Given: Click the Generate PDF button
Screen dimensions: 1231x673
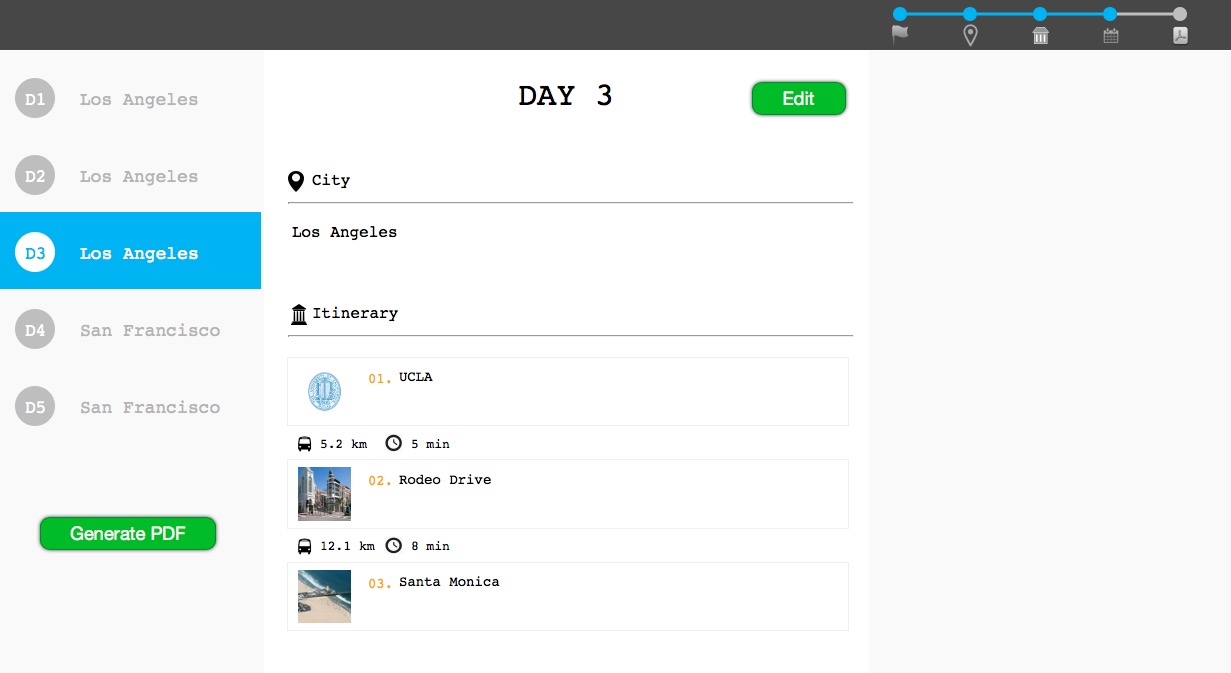Looking at the screenshot, I should [128, 534].
